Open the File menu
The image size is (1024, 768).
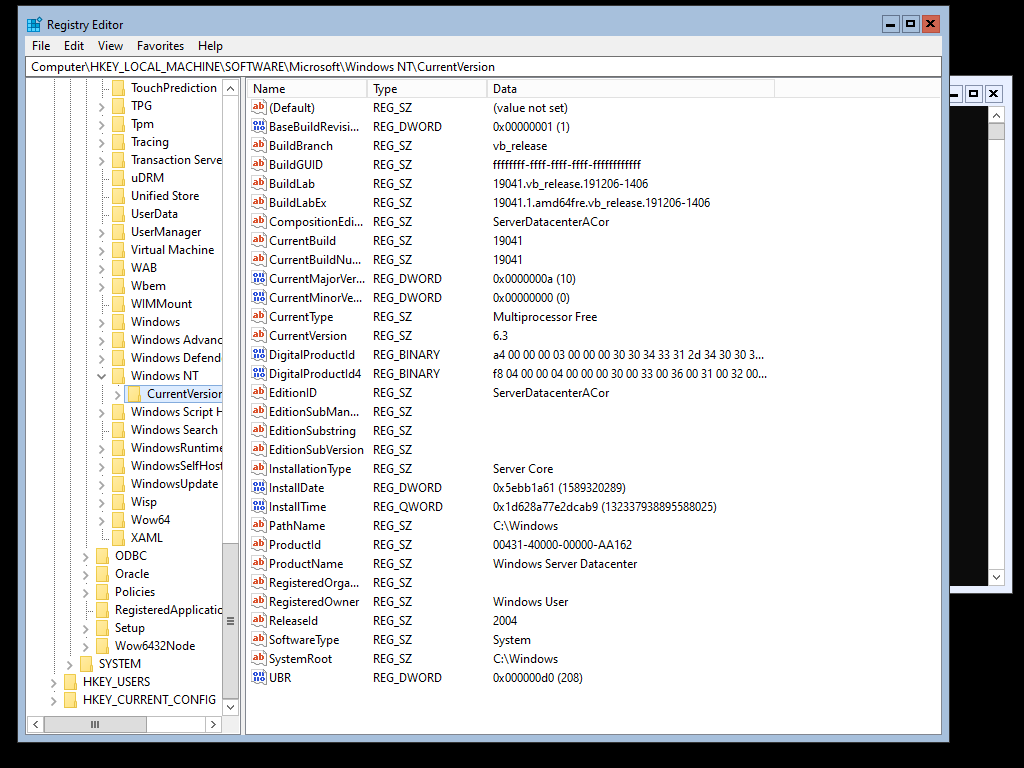point(41,46)
